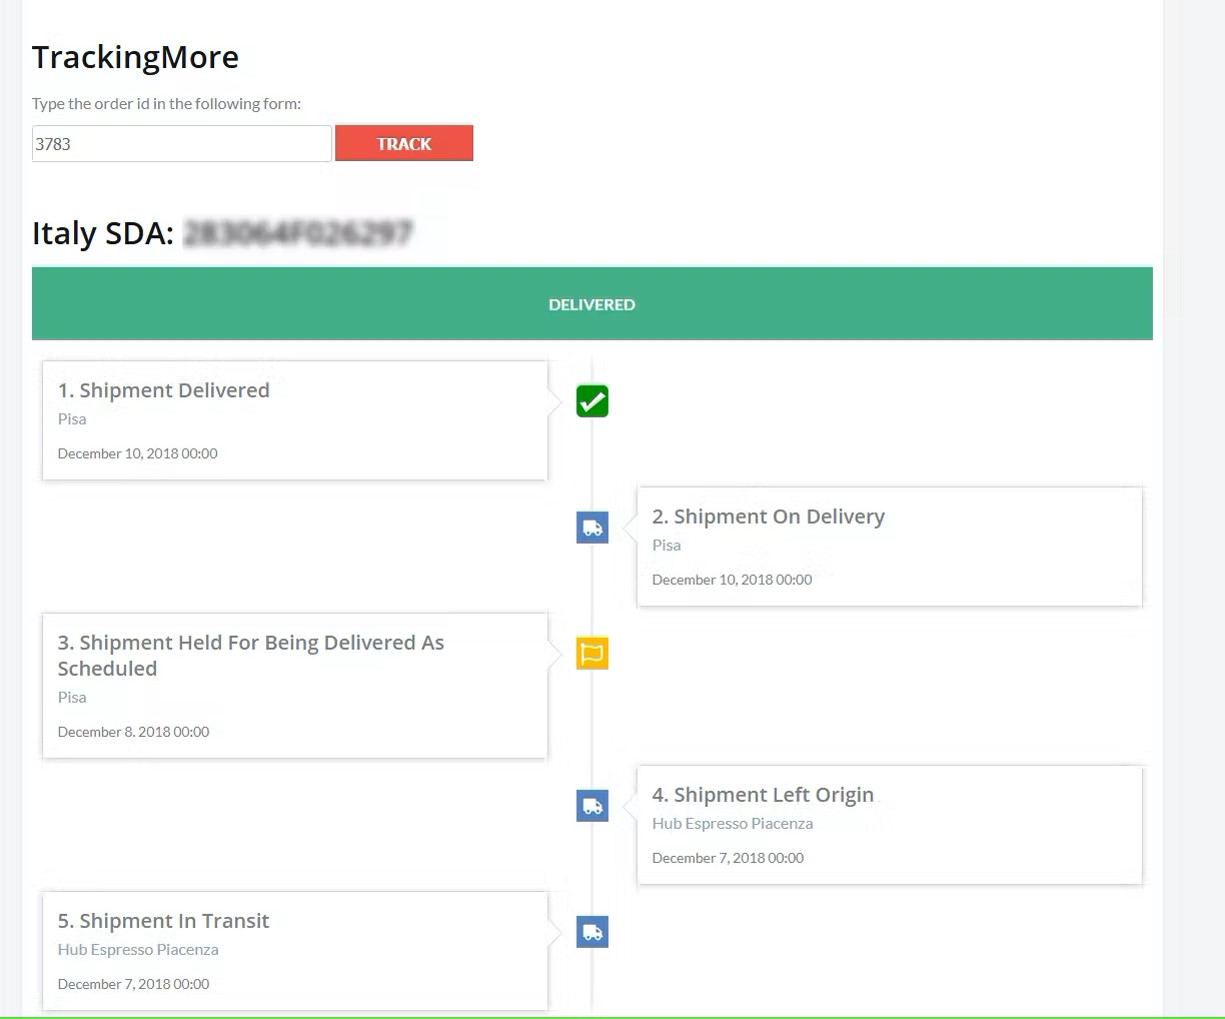Click truck icon beside Shipment In Transit
Image resolution: width=1225 pixels, height=1019 pixels.
pyautogui.click(x=592, y=932)
